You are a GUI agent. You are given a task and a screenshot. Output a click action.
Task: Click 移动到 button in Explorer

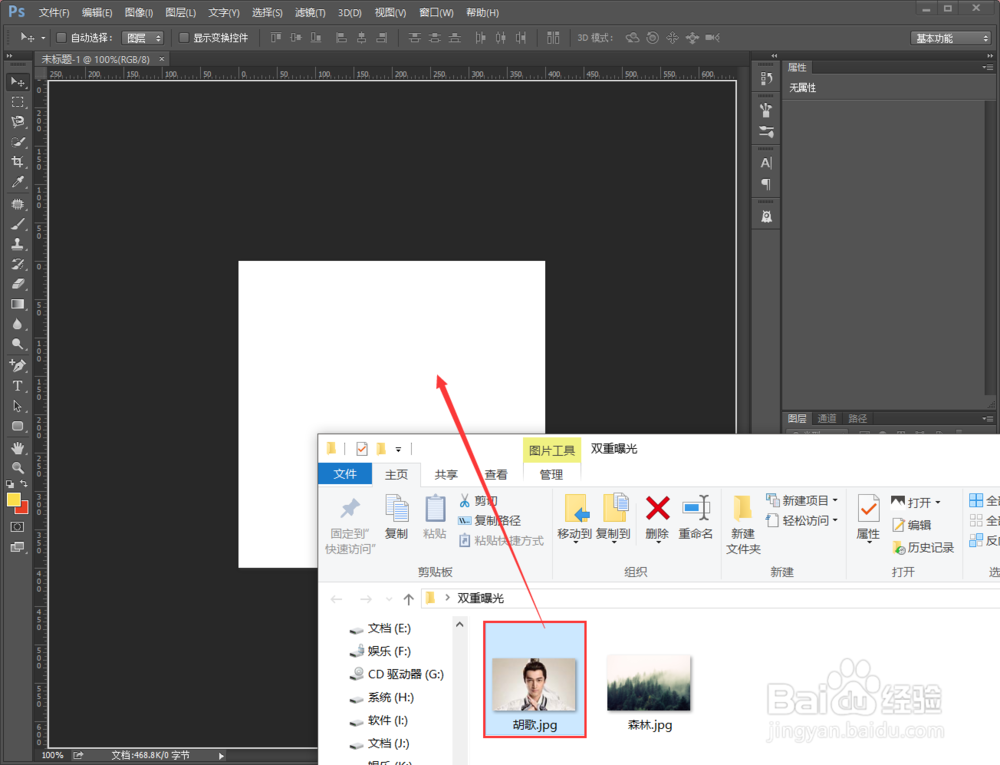pos(575,518)
